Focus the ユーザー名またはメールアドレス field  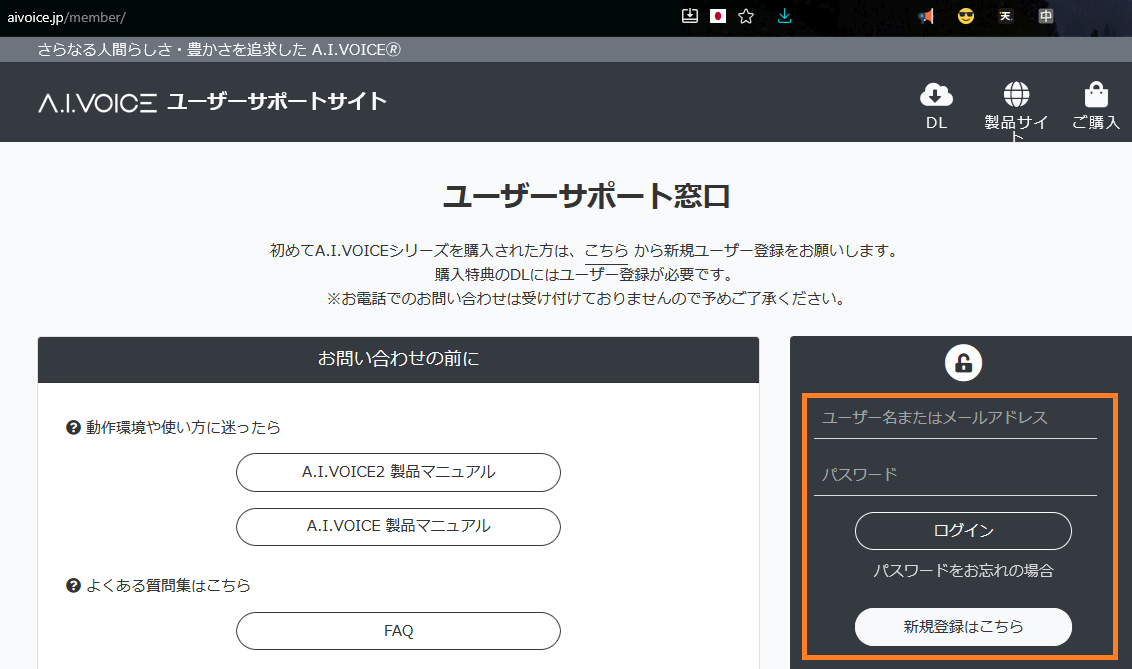point(955,418)
